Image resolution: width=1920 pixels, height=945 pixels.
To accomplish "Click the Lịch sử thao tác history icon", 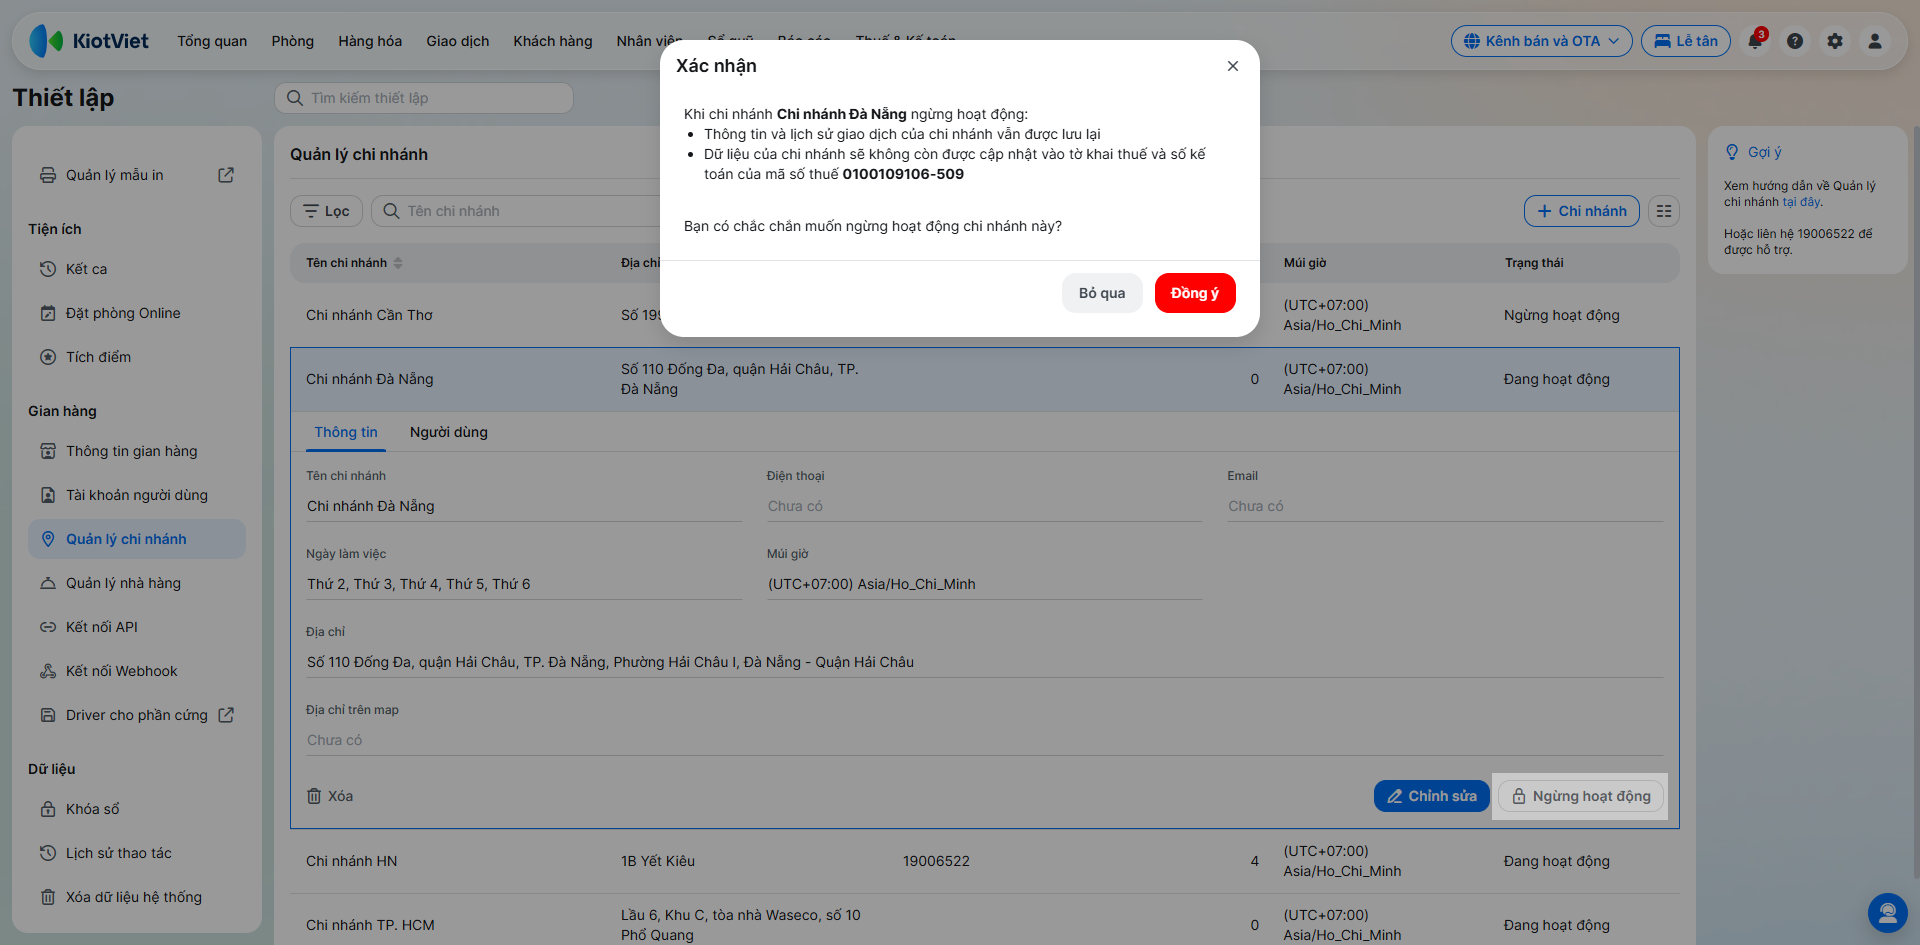I will pos(48,853).
